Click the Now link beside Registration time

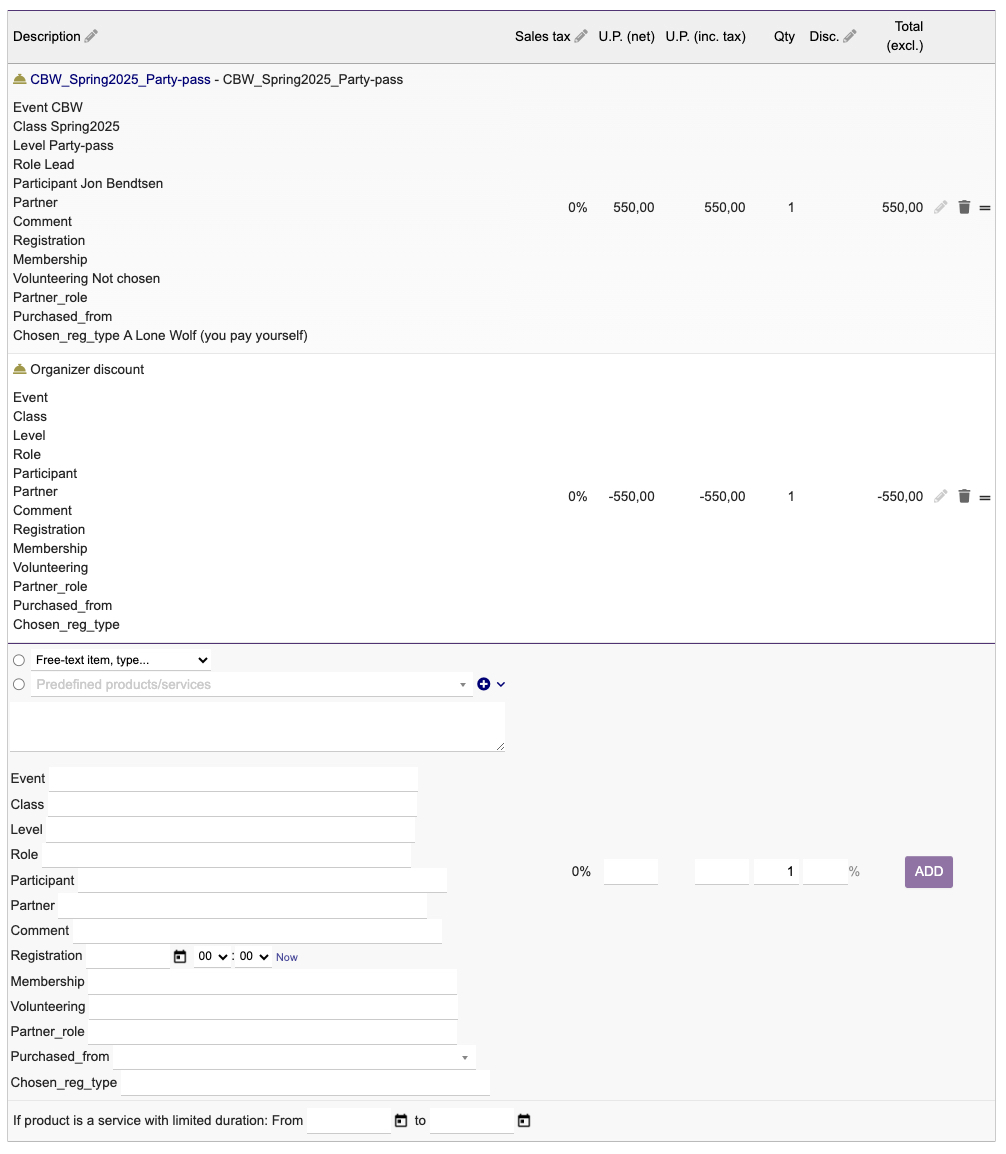coord(287,957)
